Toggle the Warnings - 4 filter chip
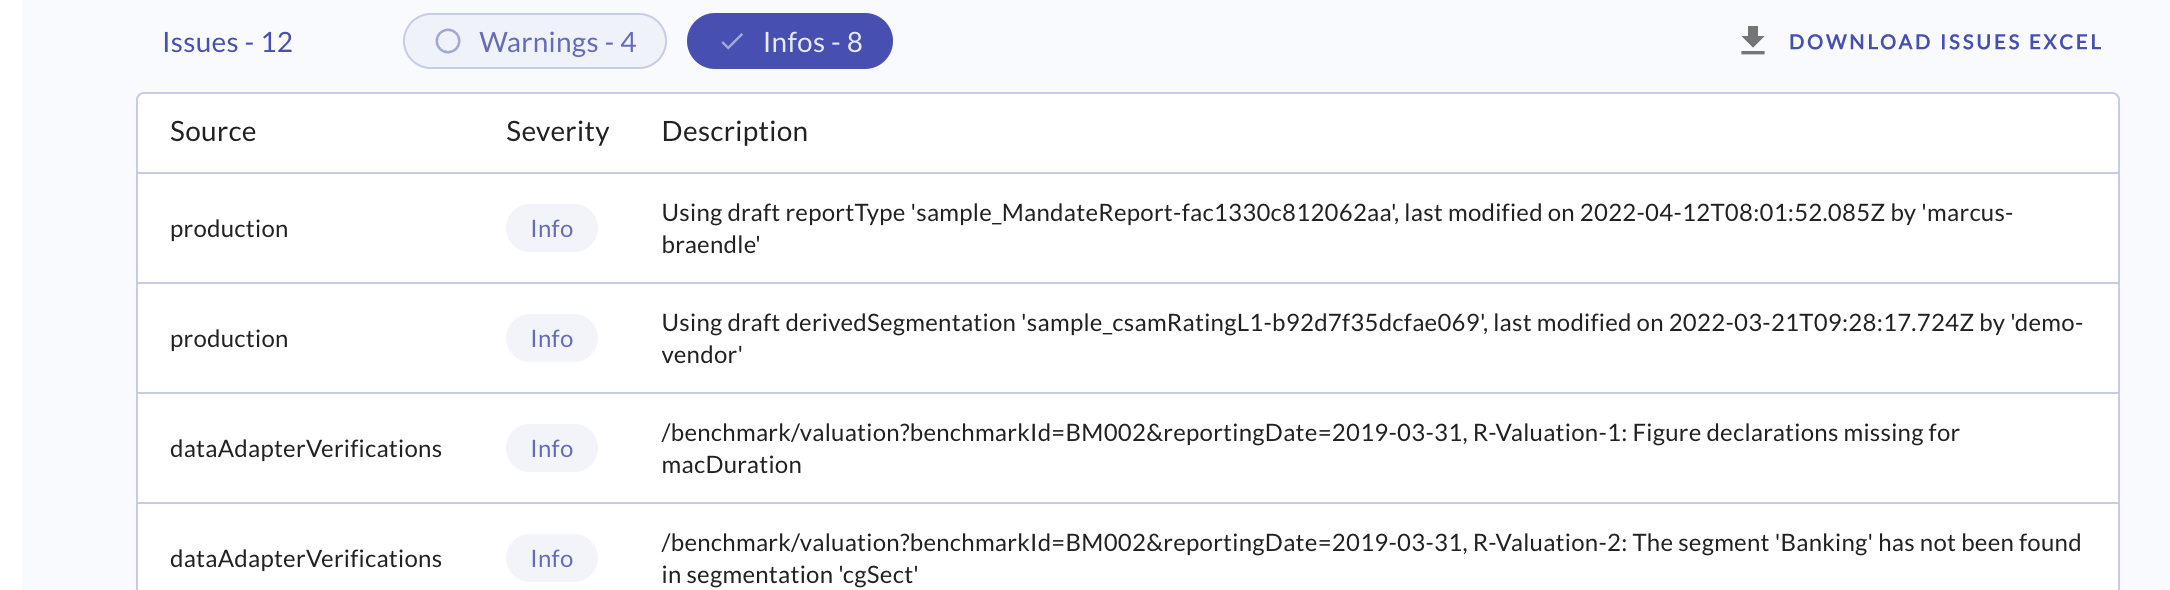The height and width of the screenshot is (590, 2170). 535,42
